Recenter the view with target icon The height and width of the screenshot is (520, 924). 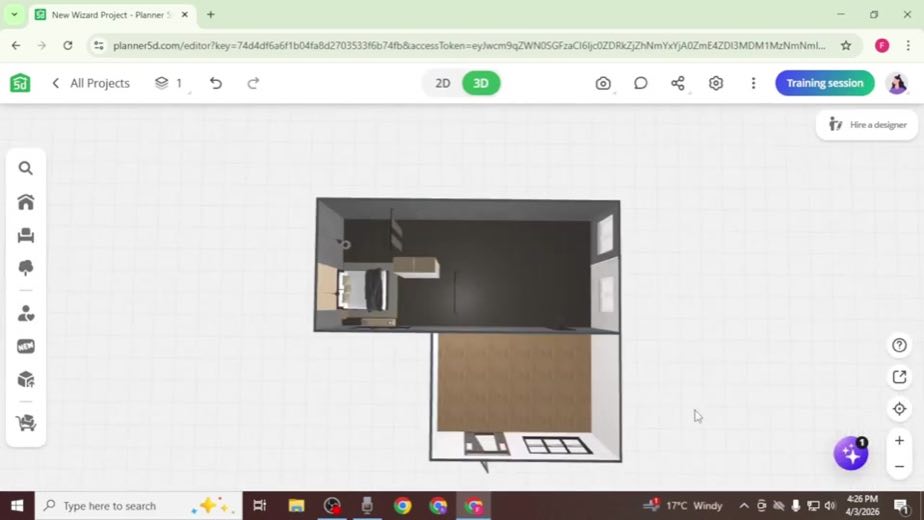(899, 409)
